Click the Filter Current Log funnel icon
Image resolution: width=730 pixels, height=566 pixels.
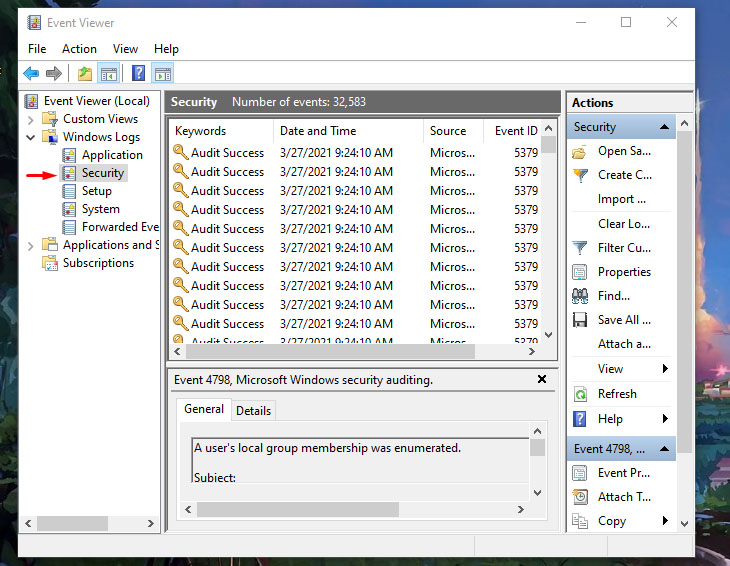click(580, 248)
